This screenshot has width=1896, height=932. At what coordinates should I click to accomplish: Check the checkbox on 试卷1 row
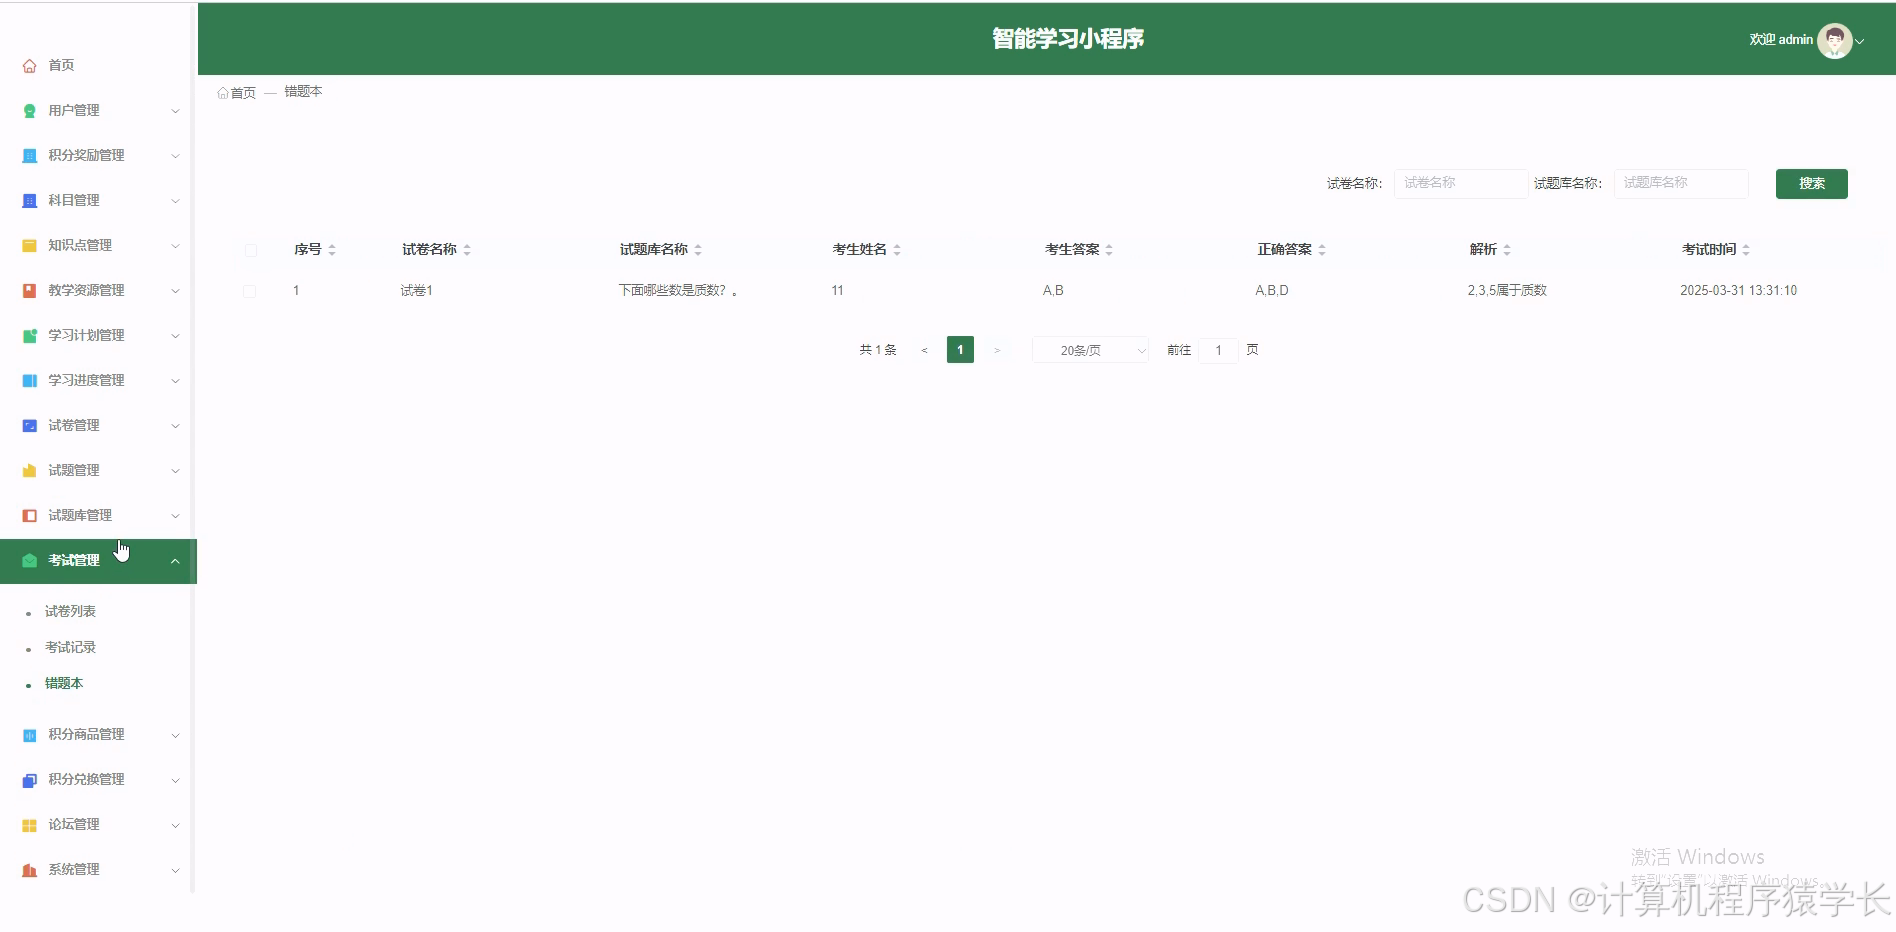click(x=251, y=291)
